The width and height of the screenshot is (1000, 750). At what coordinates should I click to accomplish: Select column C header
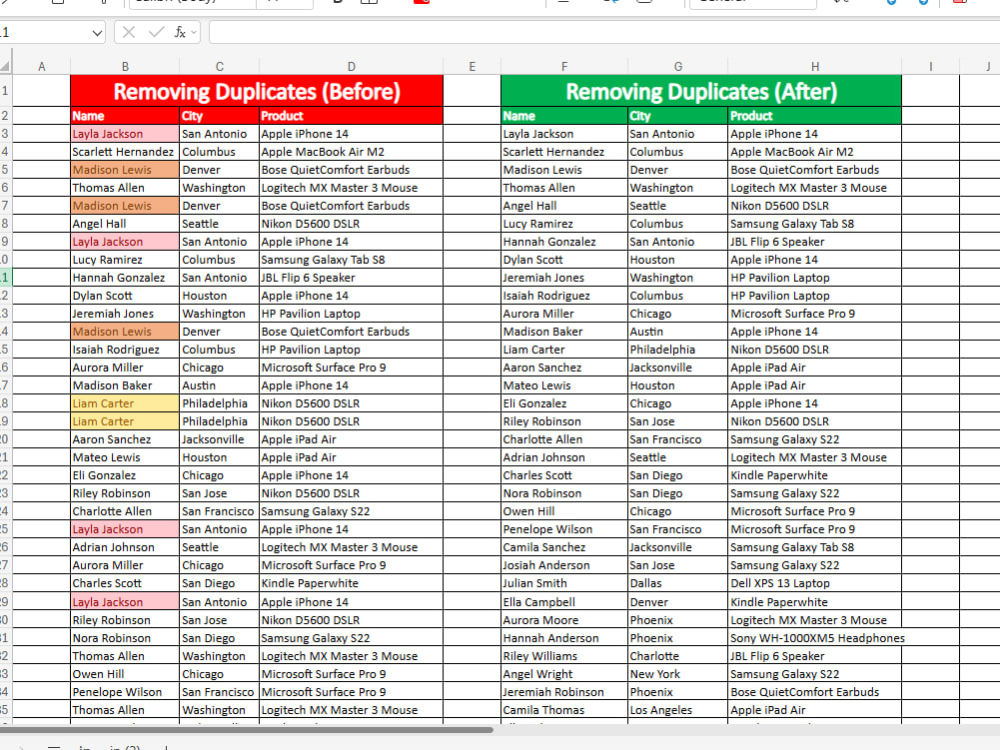tap(219, 66)
